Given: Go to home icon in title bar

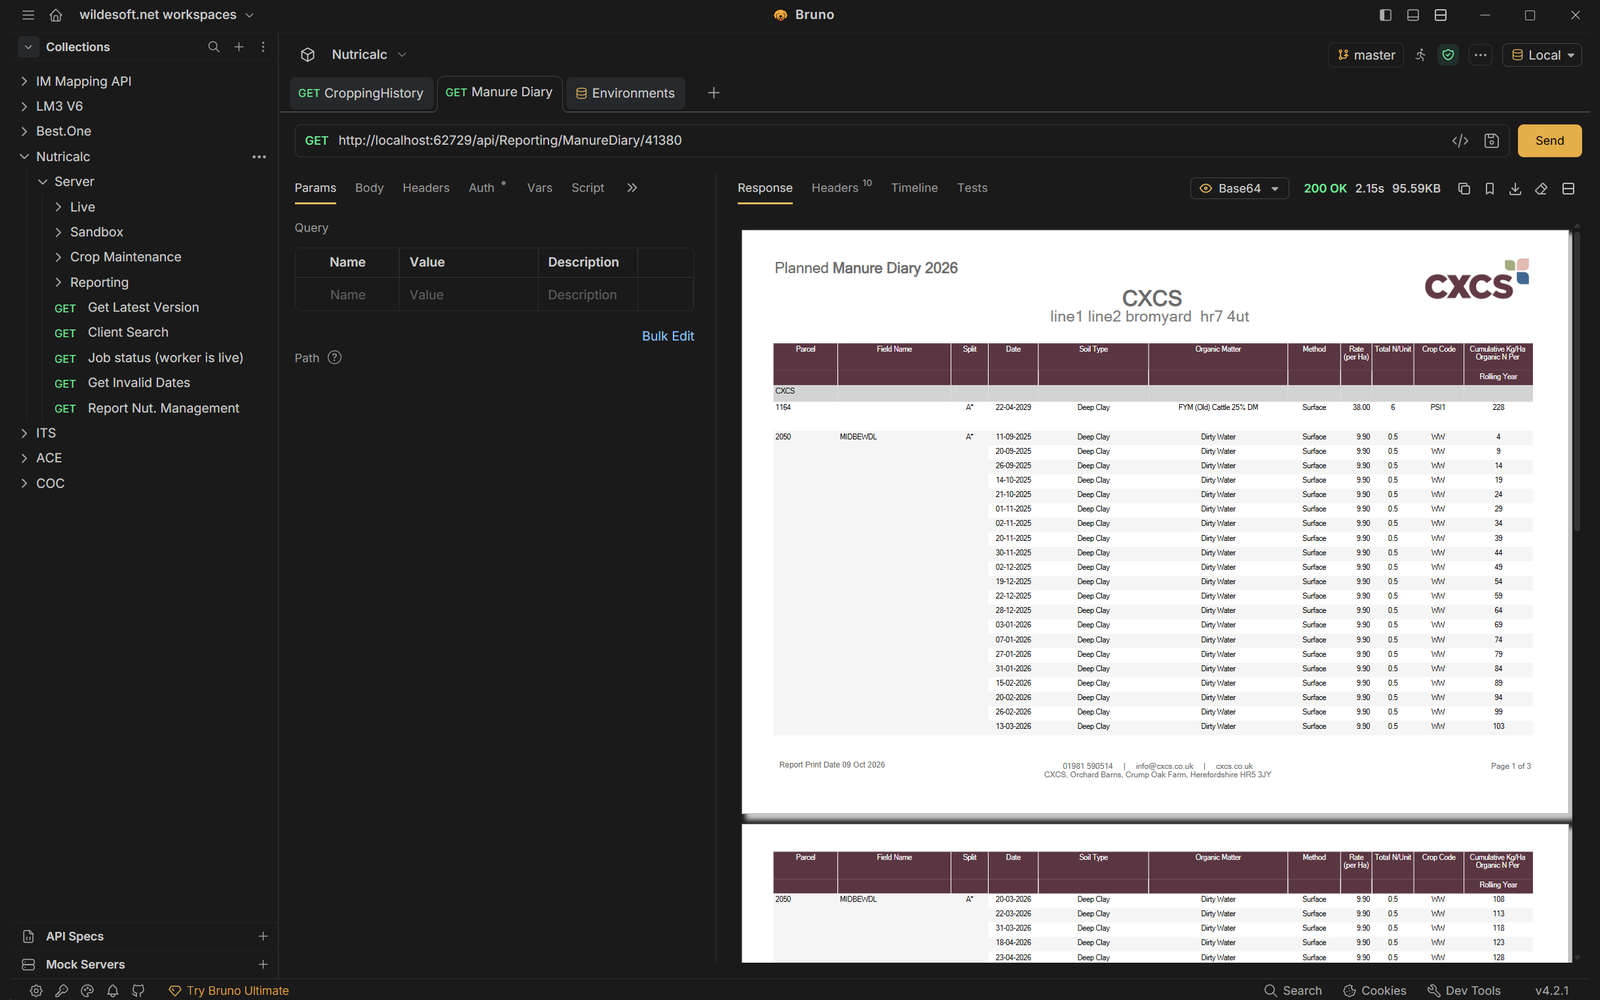Looking at the screenshot, I should tap(56, 15).
